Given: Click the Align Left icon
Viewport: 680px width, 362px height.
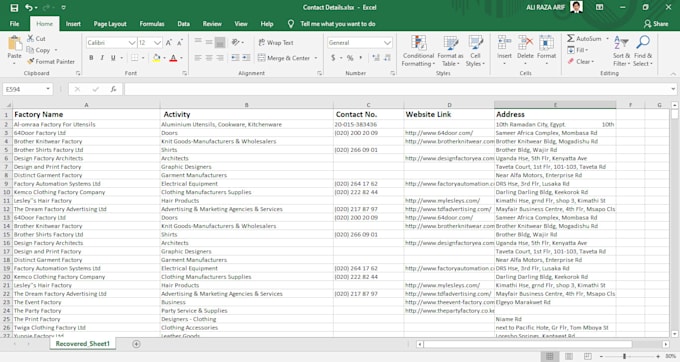Looking at the screenshot, I should point(198,58).
